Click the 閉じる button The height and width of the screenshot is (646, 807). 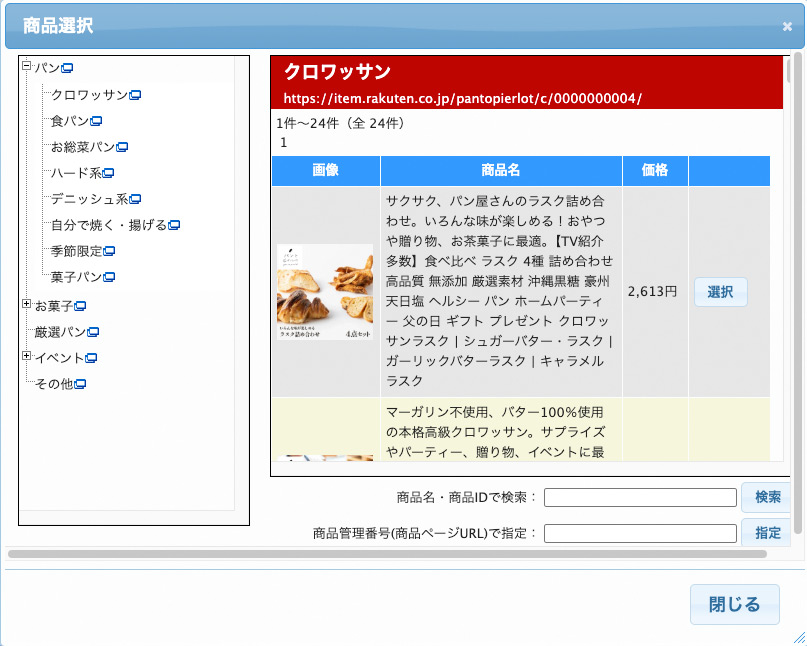pos(734,604)
